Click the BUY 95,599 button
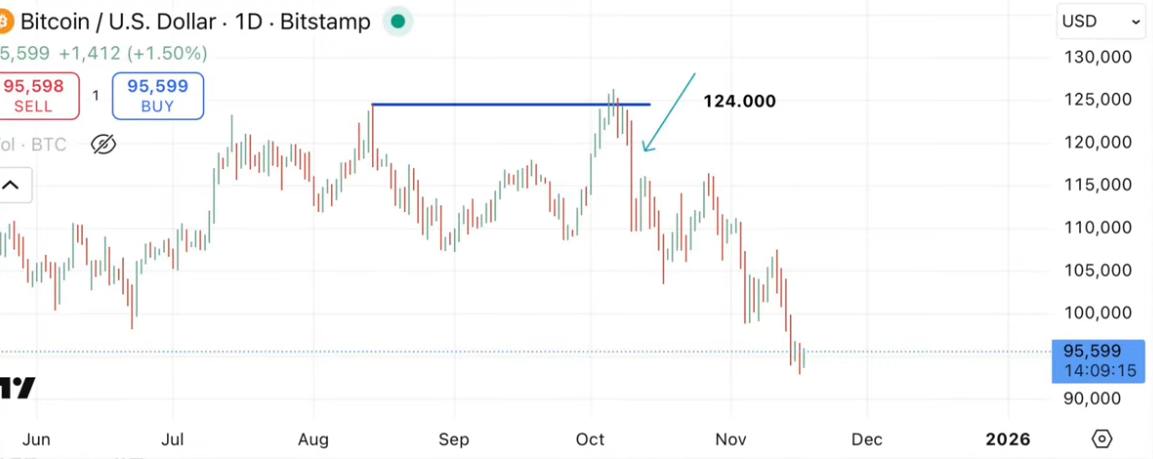This screenshot has height=459, width=1153. (x=158, y=96)
